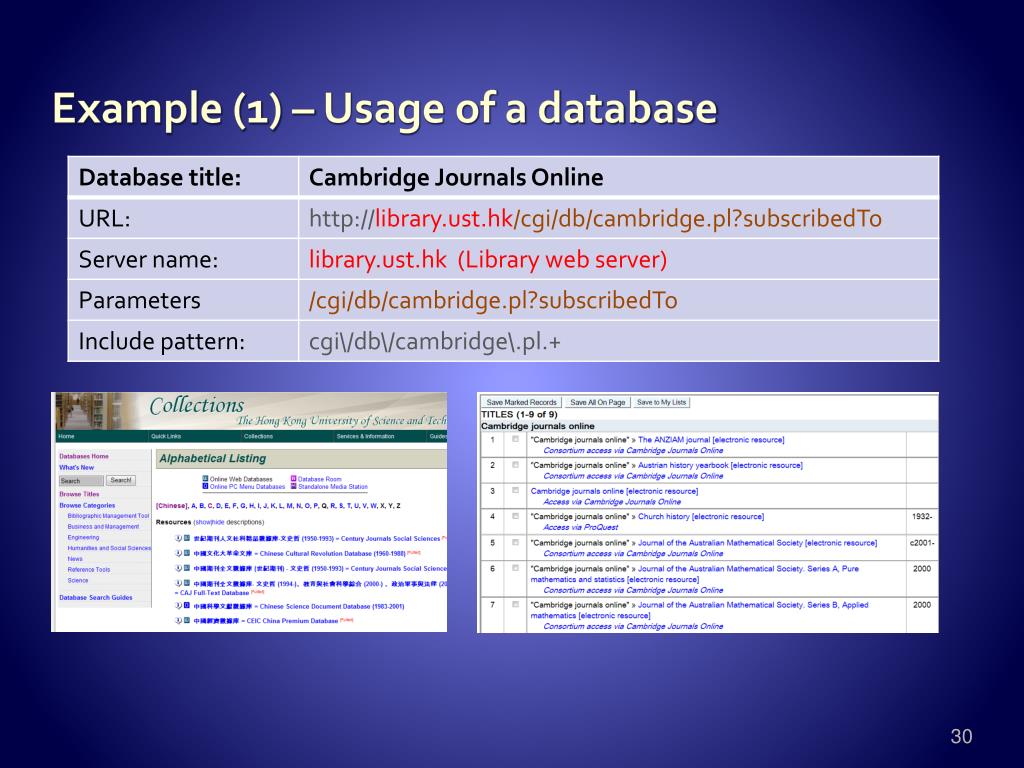Viewport: 1024px width, 768px height.
Task: Select the Science category link
Action: pos(78,580)
